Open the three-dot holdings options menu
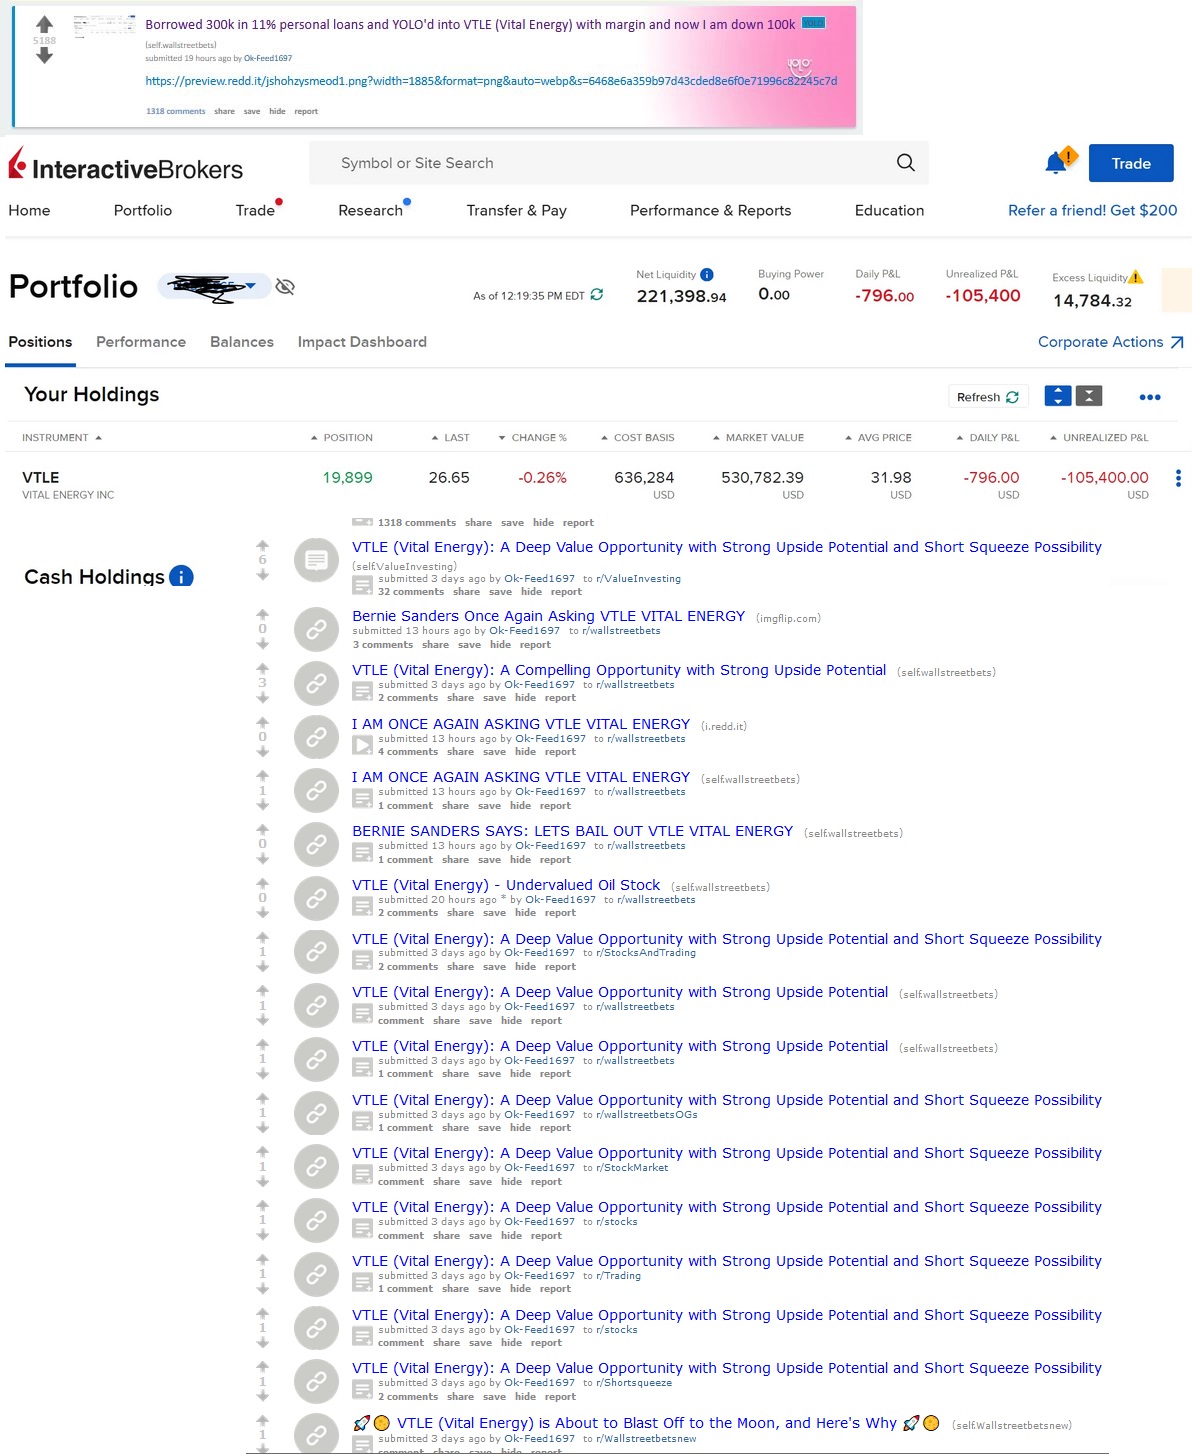The width and height of the screenshot is (1192, 1454). pos(1150,397)
